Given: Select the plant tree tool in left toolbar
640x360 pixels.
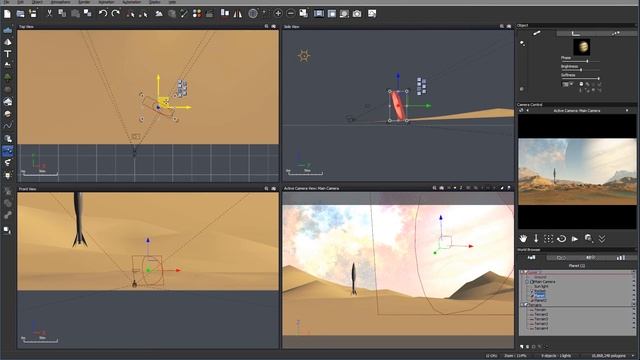Looking at the screenshot, I should [7, 77].
